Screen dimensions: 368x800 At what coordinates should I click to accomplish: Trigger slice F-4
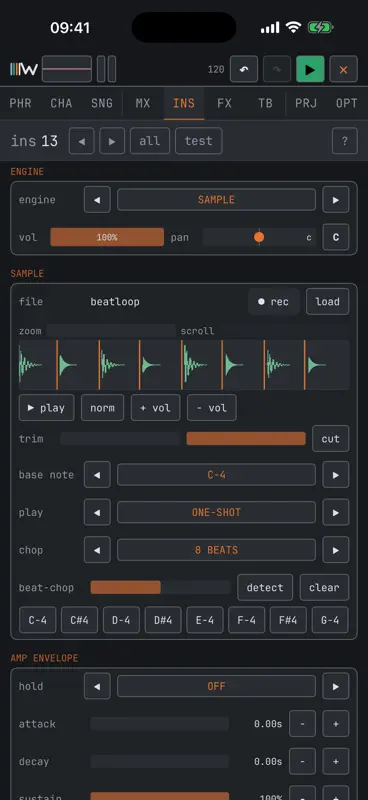(247, 620)
